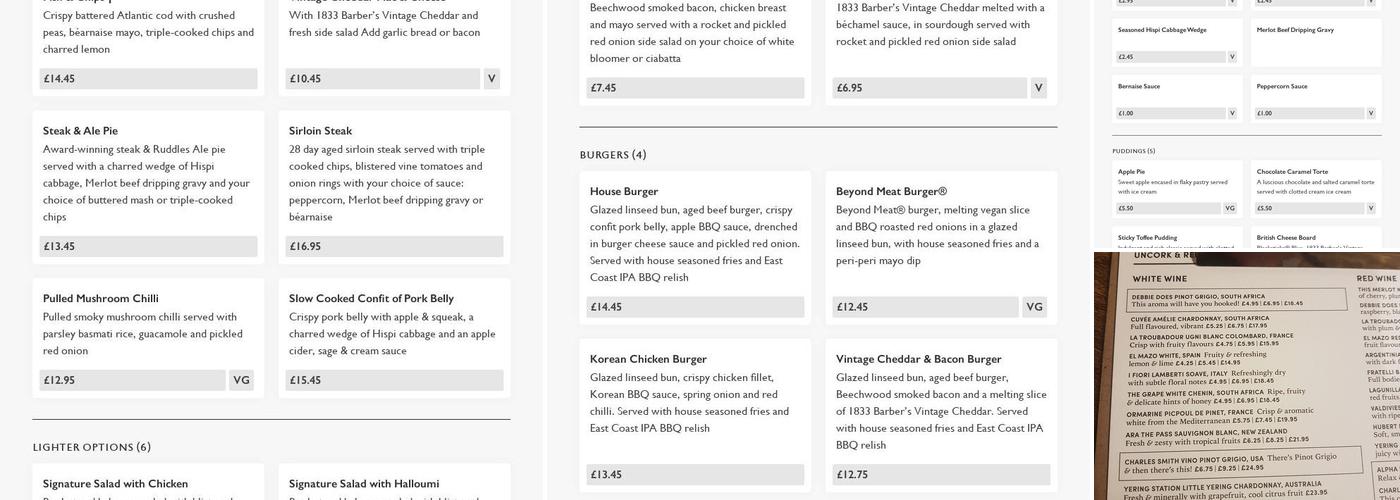
Task: Open the Steak & Ale Pie item title
Action: click(x=80, y=131)
